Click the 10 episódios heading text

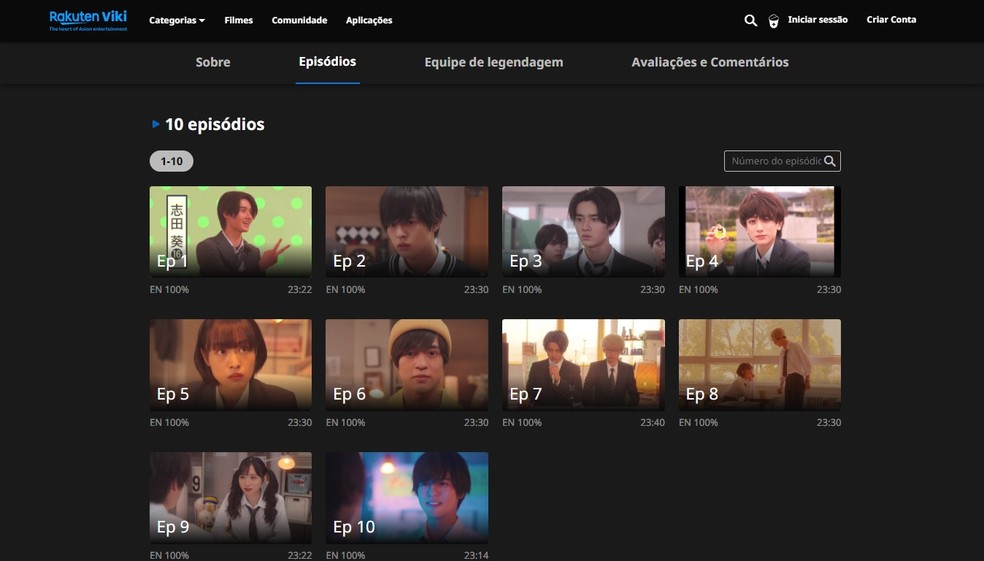(x=215, y=124)
